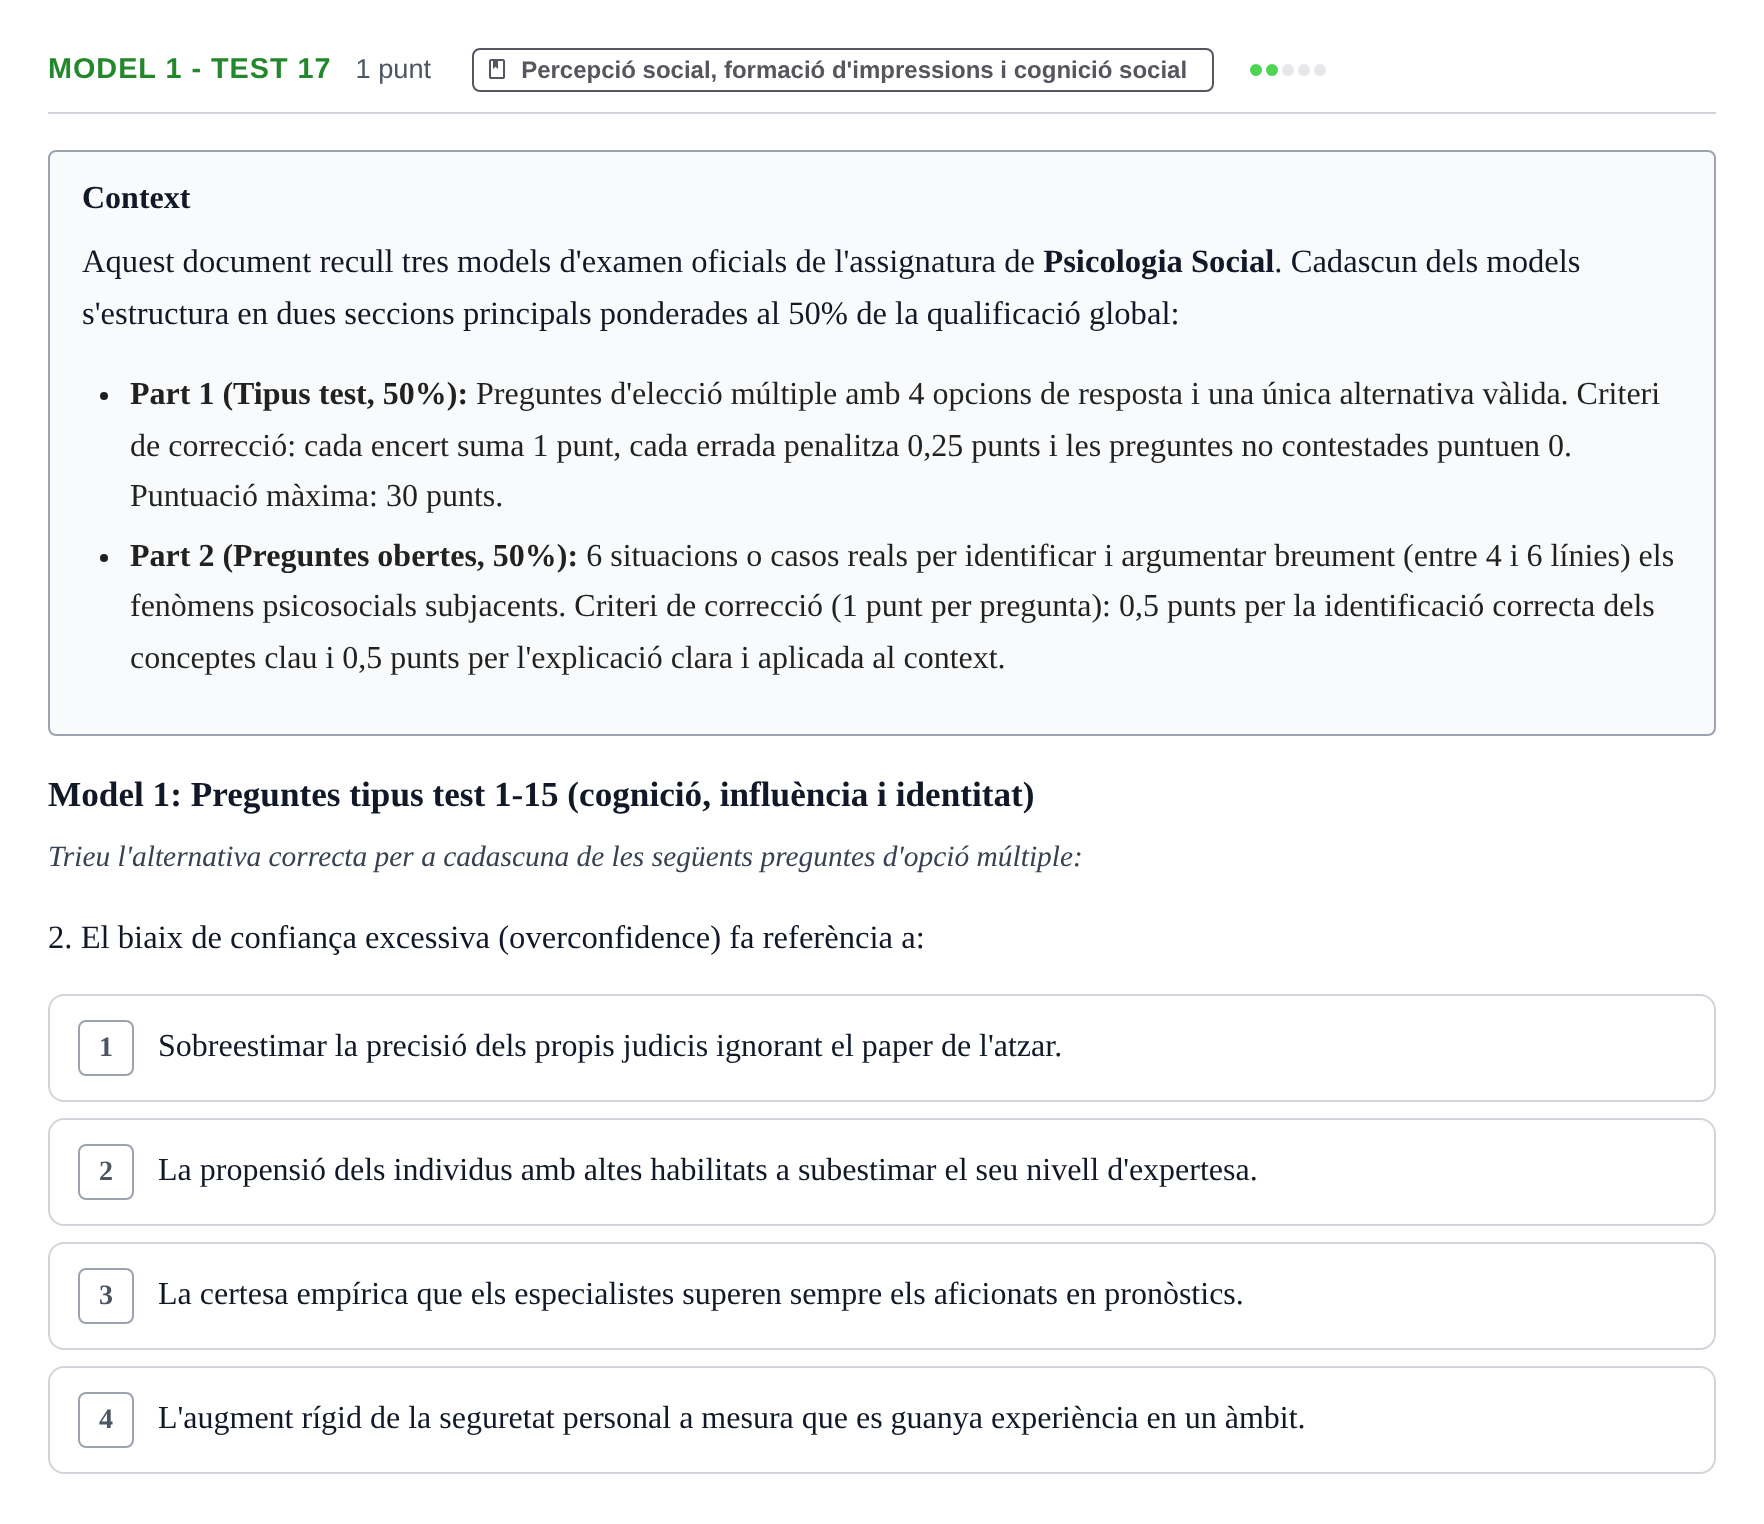
Task: Click the green difficulty dots indicator
Action: click(1288, 70)
